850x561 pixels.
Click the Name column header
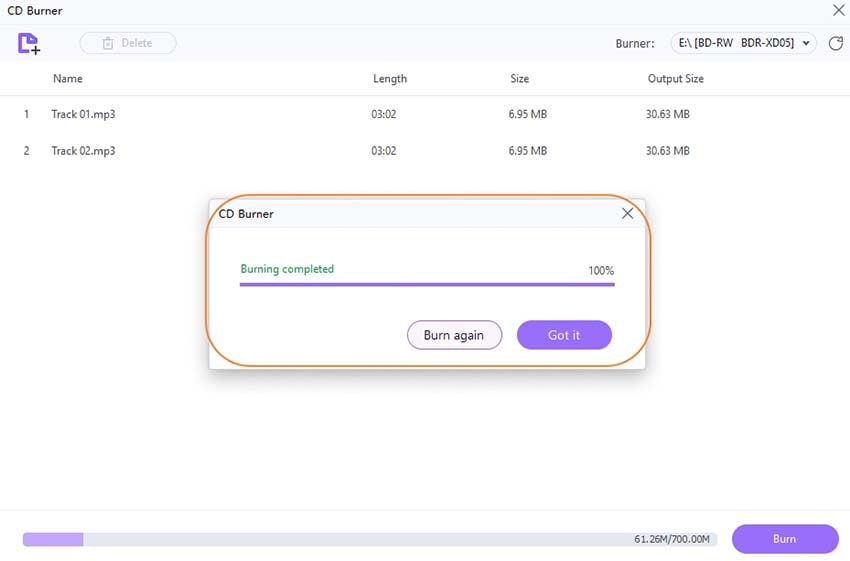click(68, 79)
